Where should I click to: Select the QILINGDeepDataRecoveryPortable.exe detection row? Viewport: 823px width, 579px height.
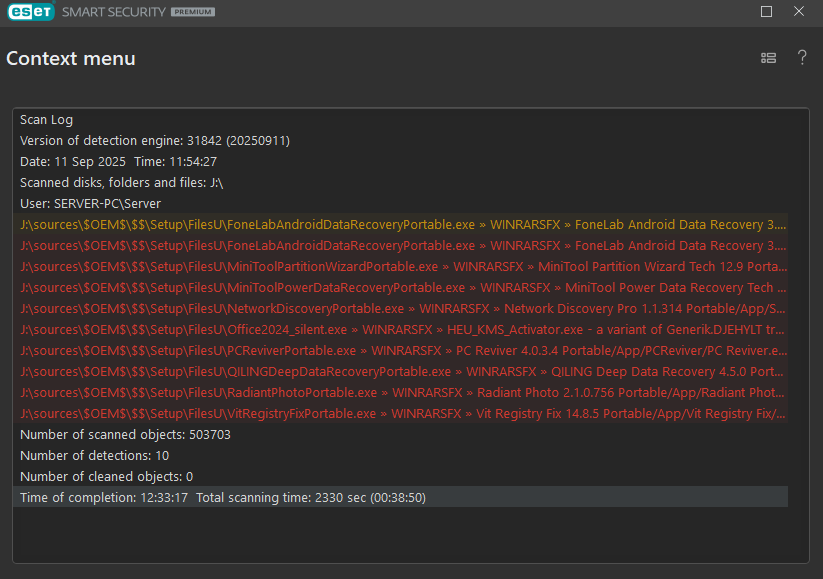coord(400,372)
